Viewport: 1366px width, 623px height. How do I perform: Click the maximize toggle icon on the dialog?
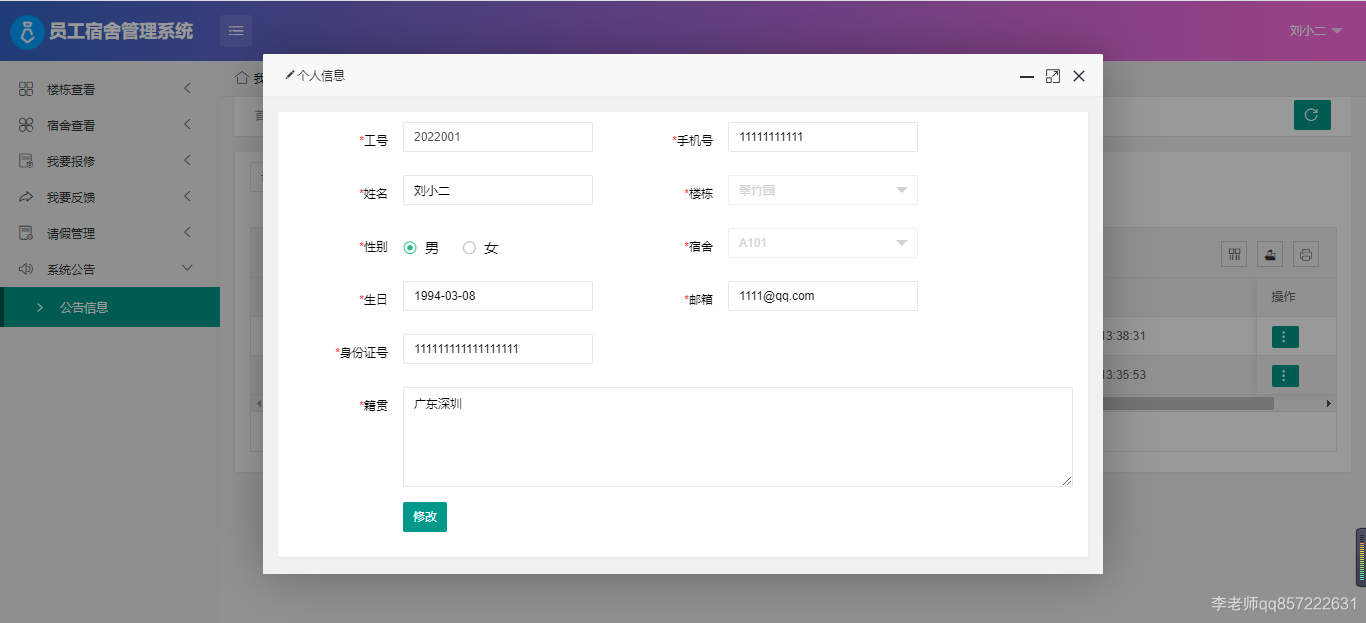click(1052, 75)
